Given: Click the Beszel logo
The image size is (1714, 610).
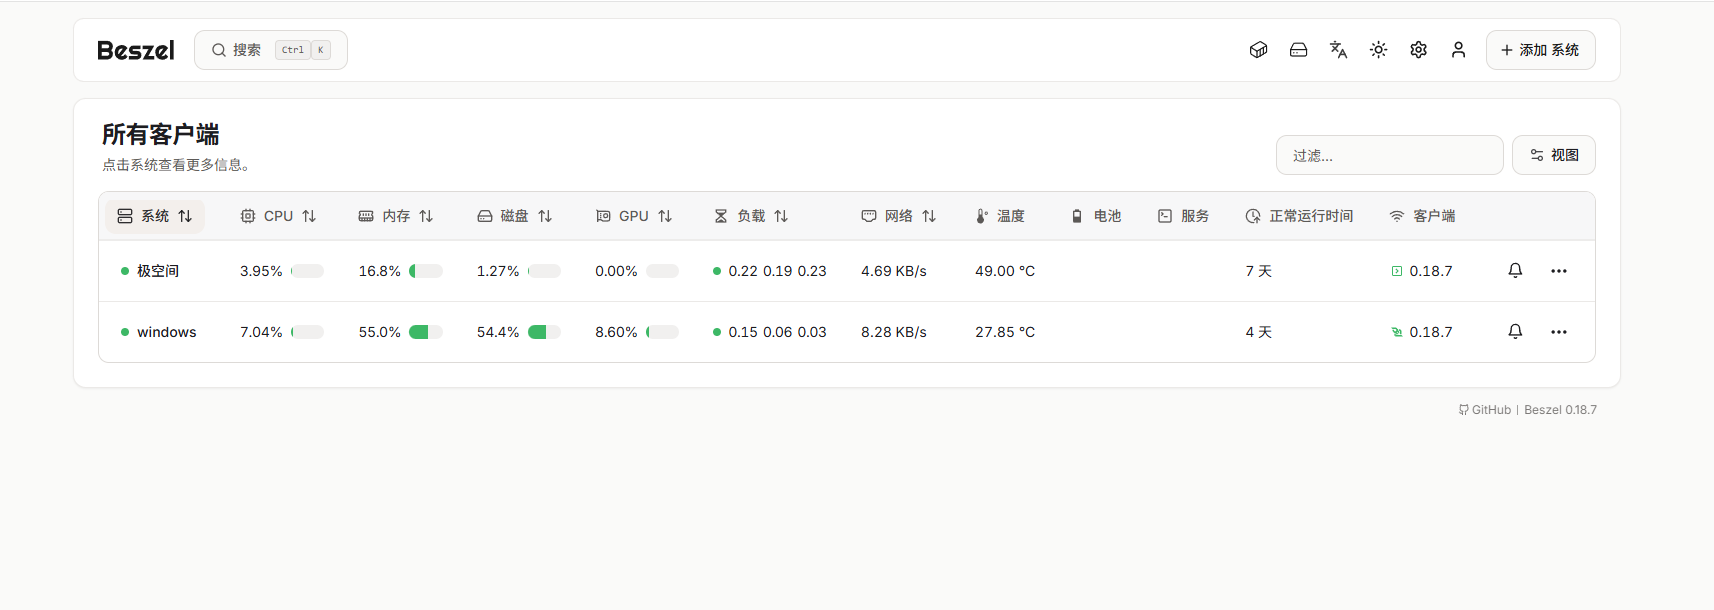Looking at the screenshot, I should click(136, 50).
